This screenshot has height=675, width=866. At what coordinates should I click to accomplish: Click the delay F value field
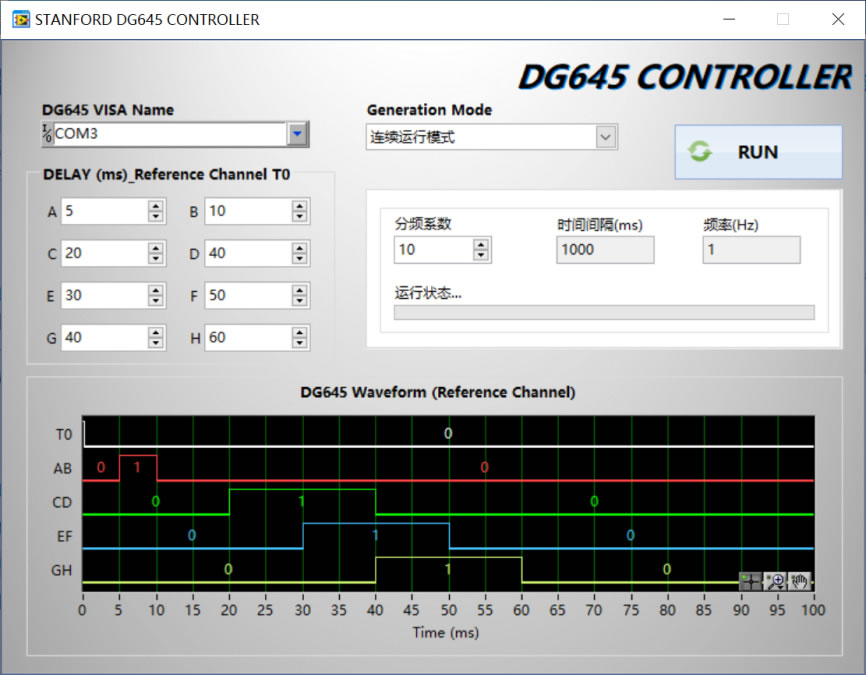(x=247, y=295)
